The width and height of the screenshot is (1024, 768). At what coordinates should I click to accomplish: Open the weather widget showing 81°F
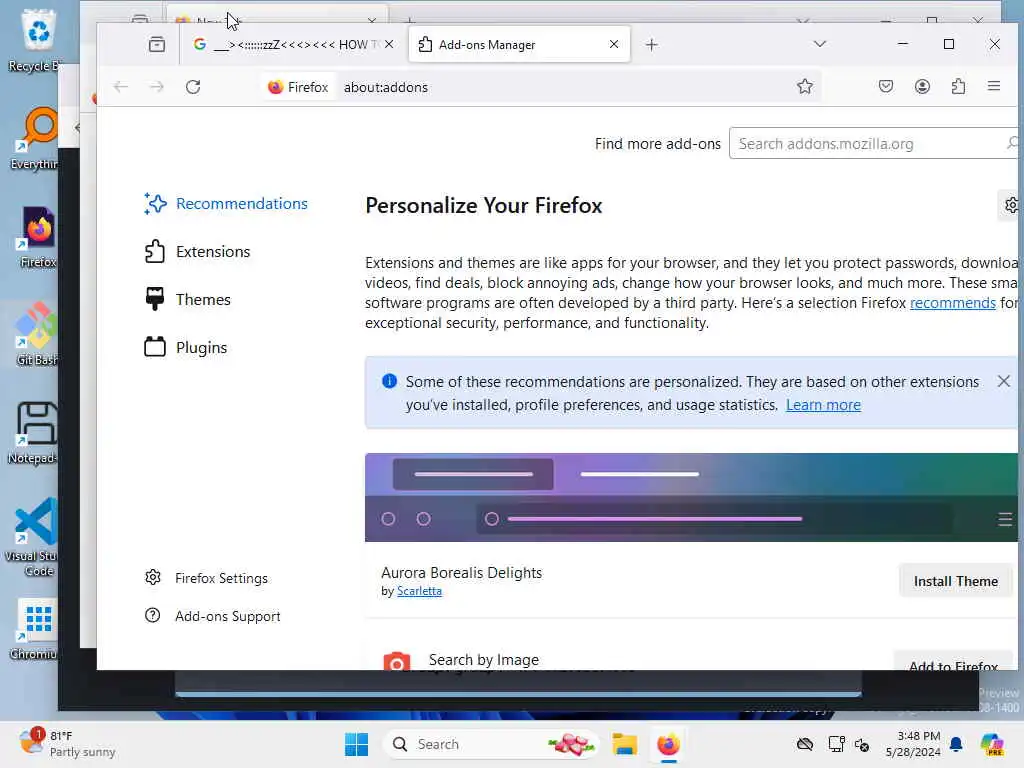tap(67, 744)
